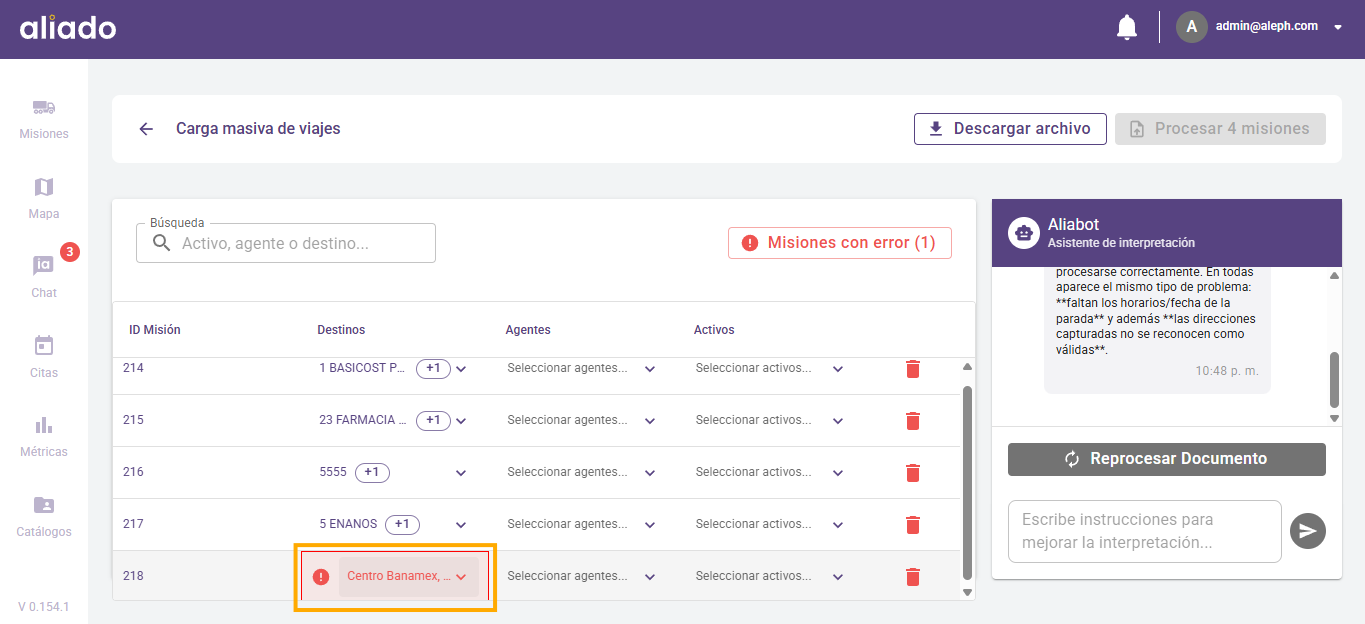Click Descargar archivo button

click(1009, 129)
